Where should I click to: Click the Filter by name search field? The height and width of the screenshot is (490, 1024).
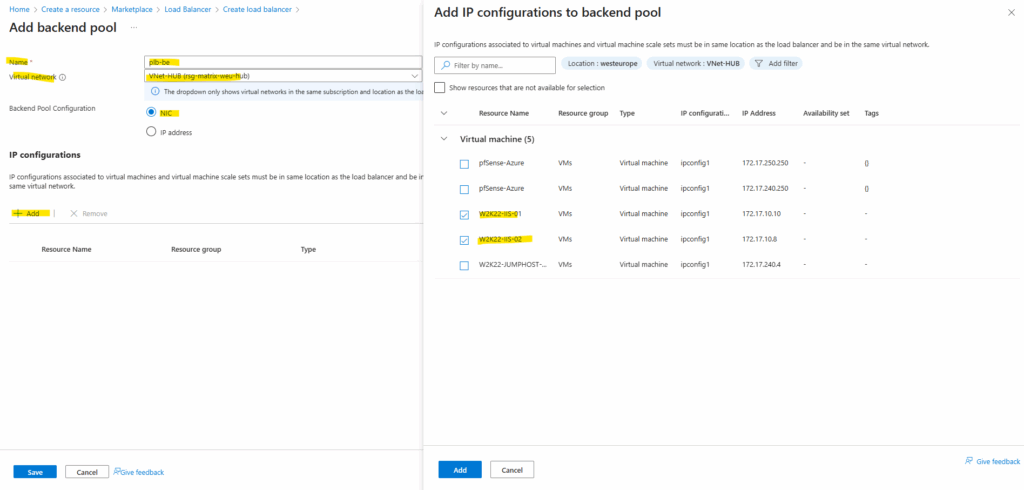(x=500, y=65)
